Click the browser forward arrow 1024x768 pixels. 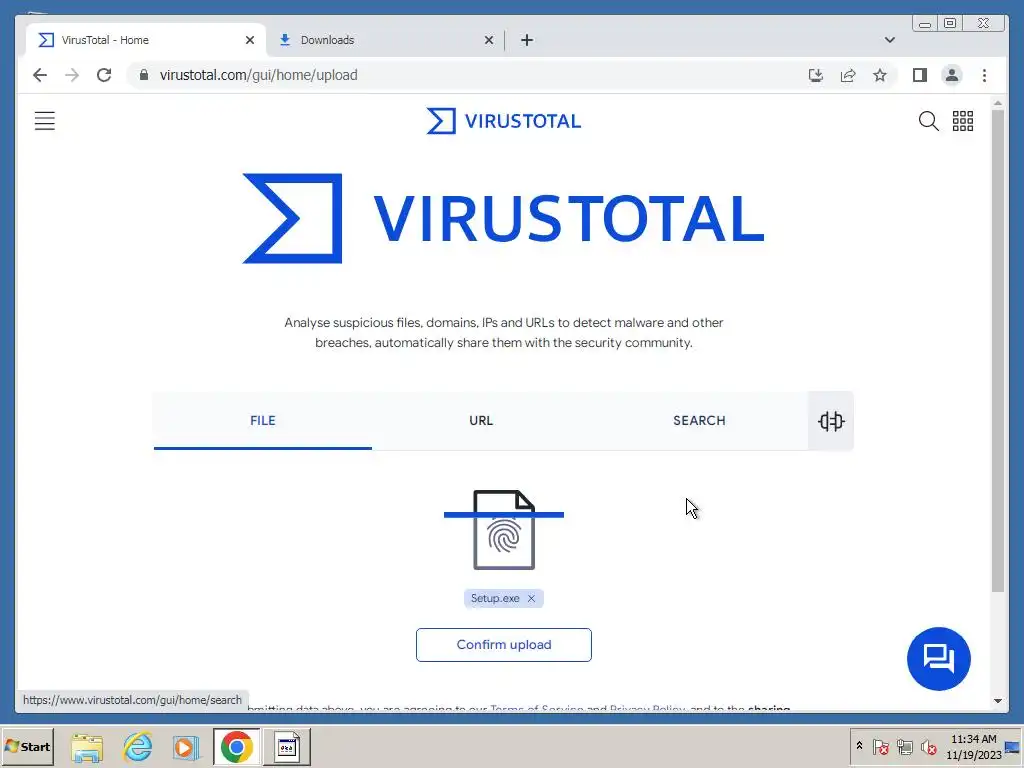(x=72, y=75)
